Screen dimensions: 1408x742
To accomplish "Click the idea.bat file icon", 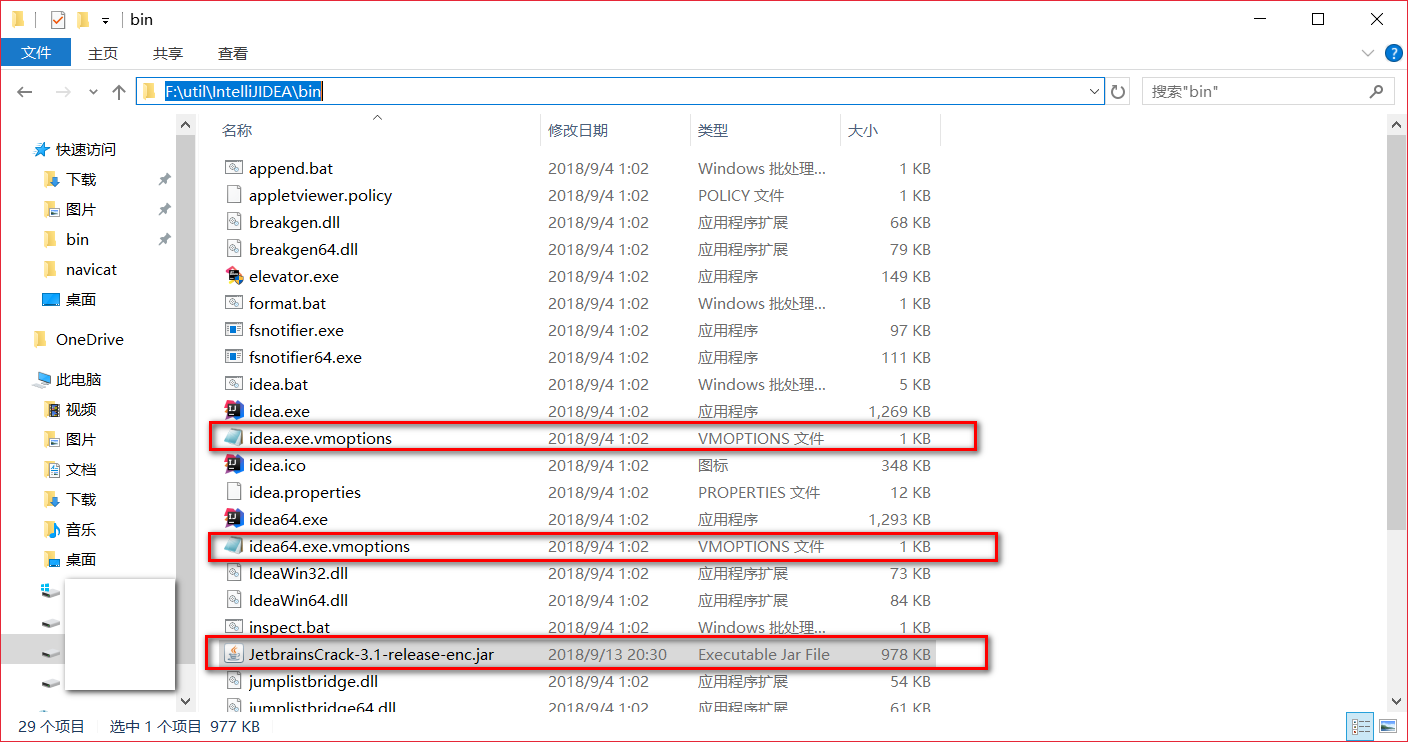I will coord(234,384).
